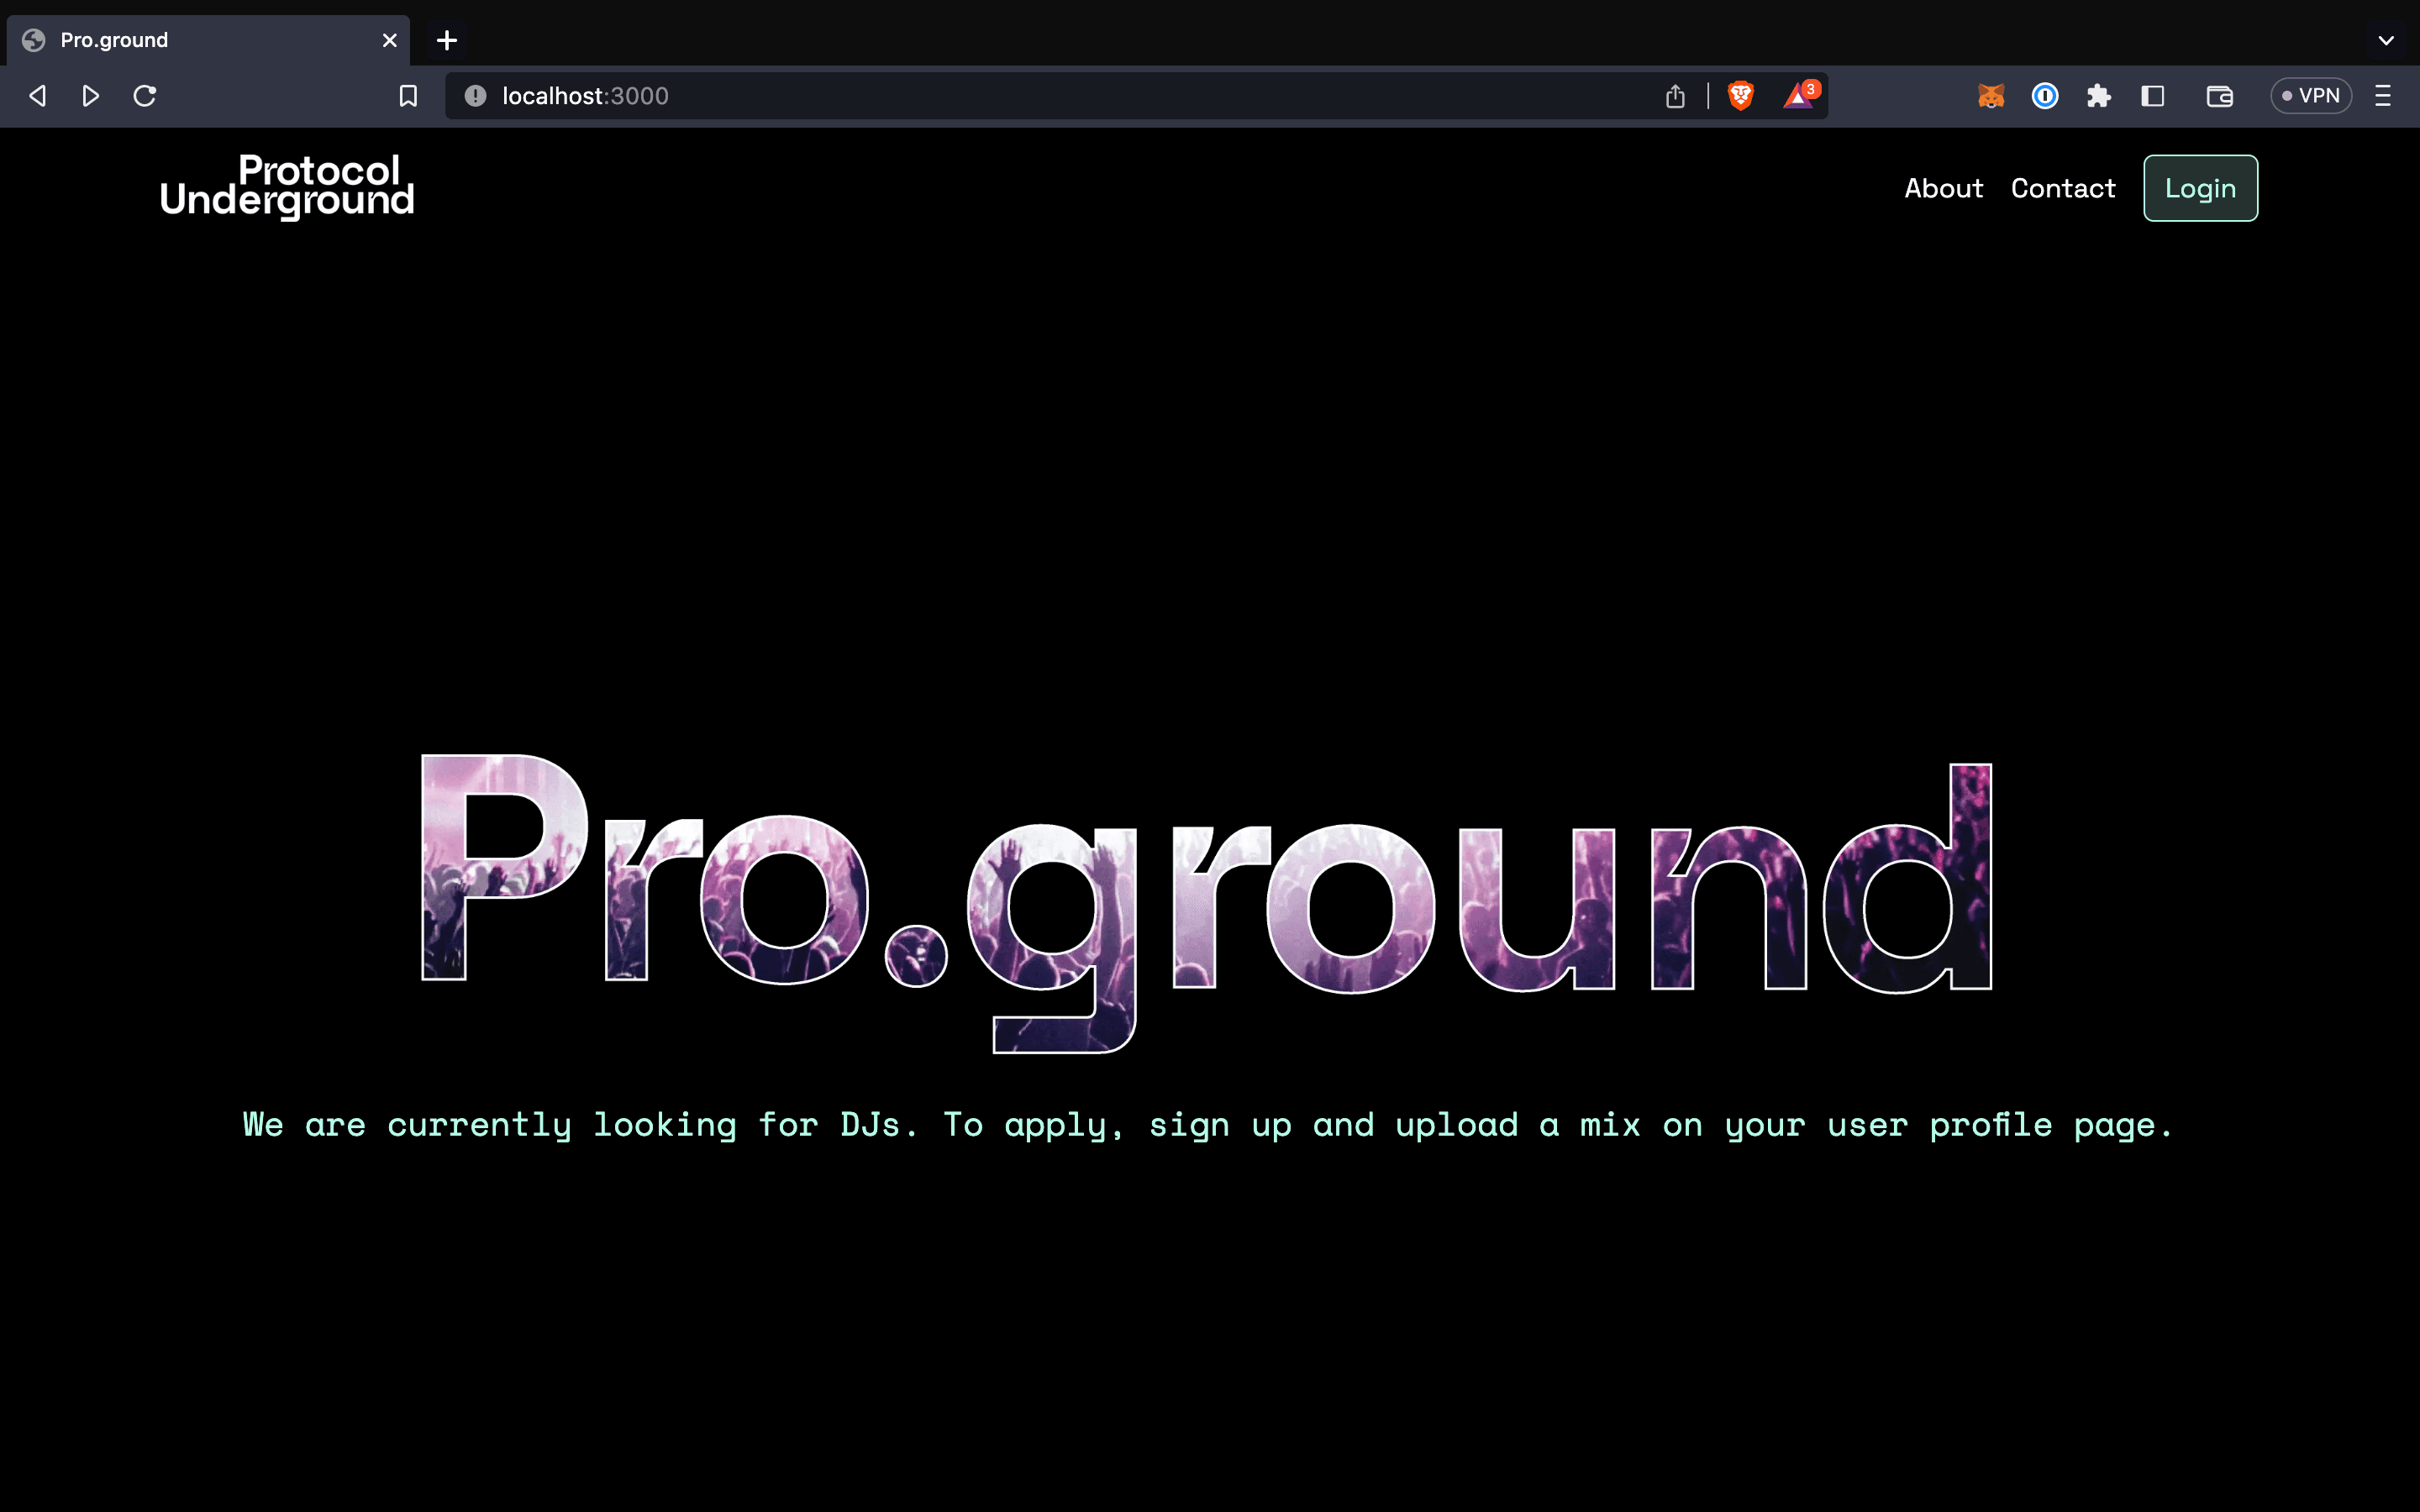Expand the tab search chevron

[2385, 40]
